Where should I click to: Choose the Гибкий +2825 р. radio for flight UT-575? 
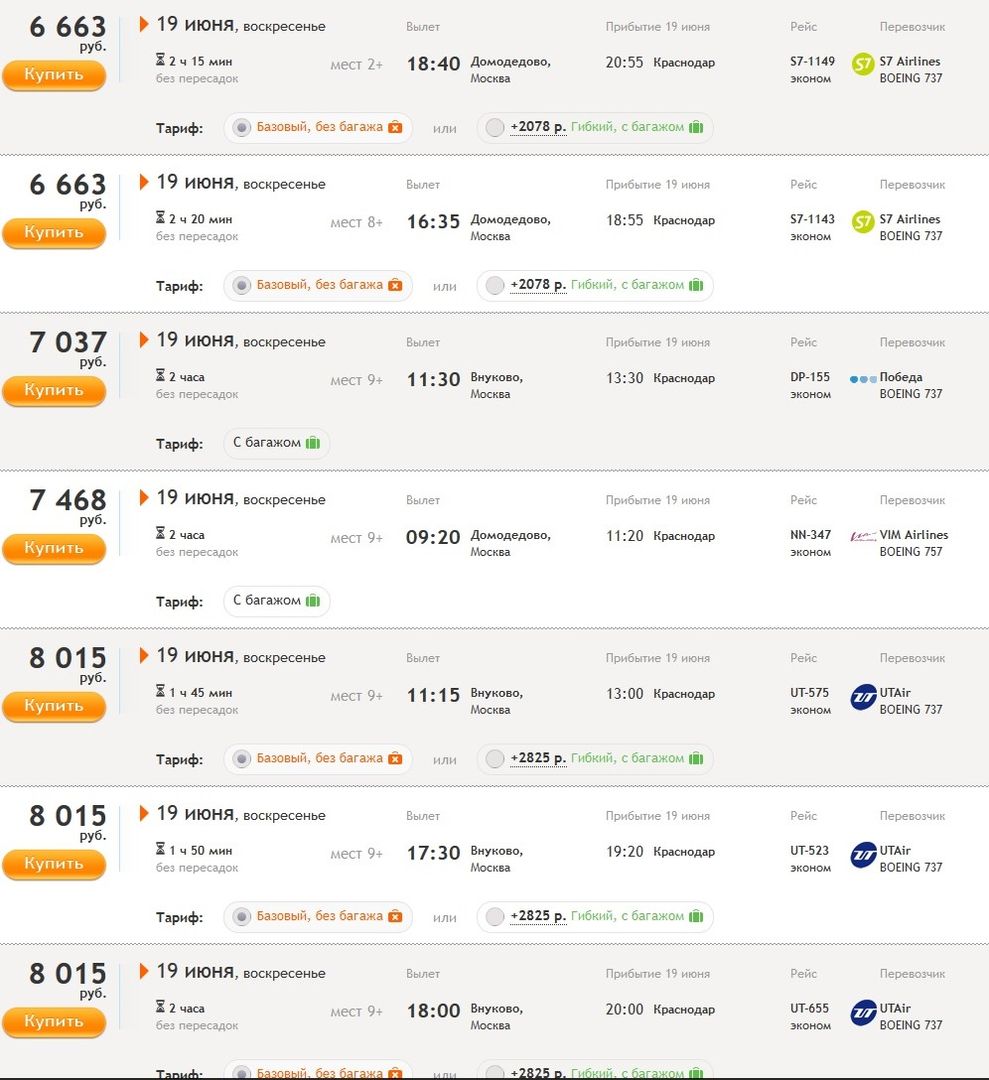495,759
